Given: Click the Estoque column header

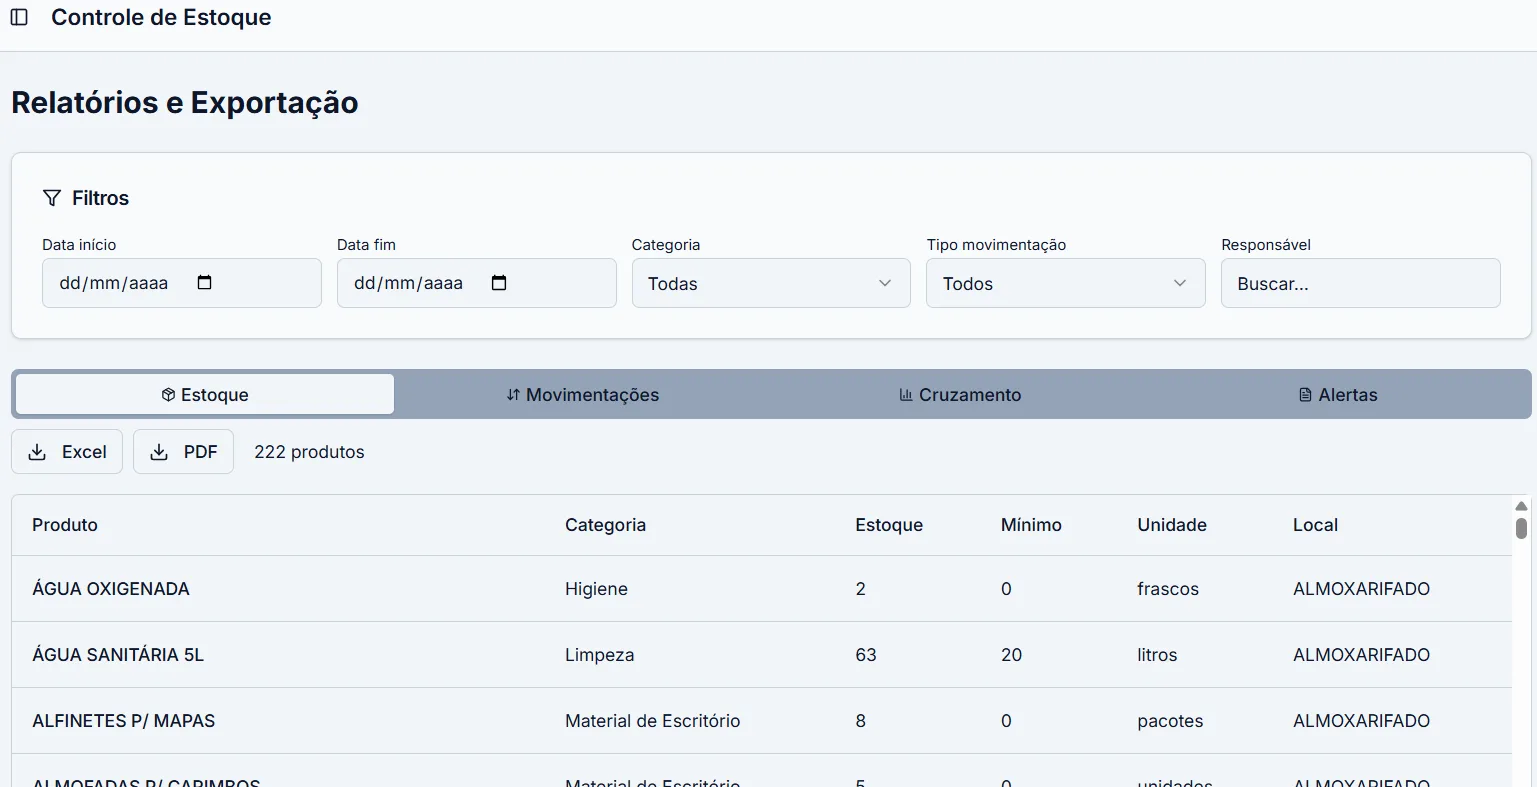Looking at the screenshot, I should point(889,525).
